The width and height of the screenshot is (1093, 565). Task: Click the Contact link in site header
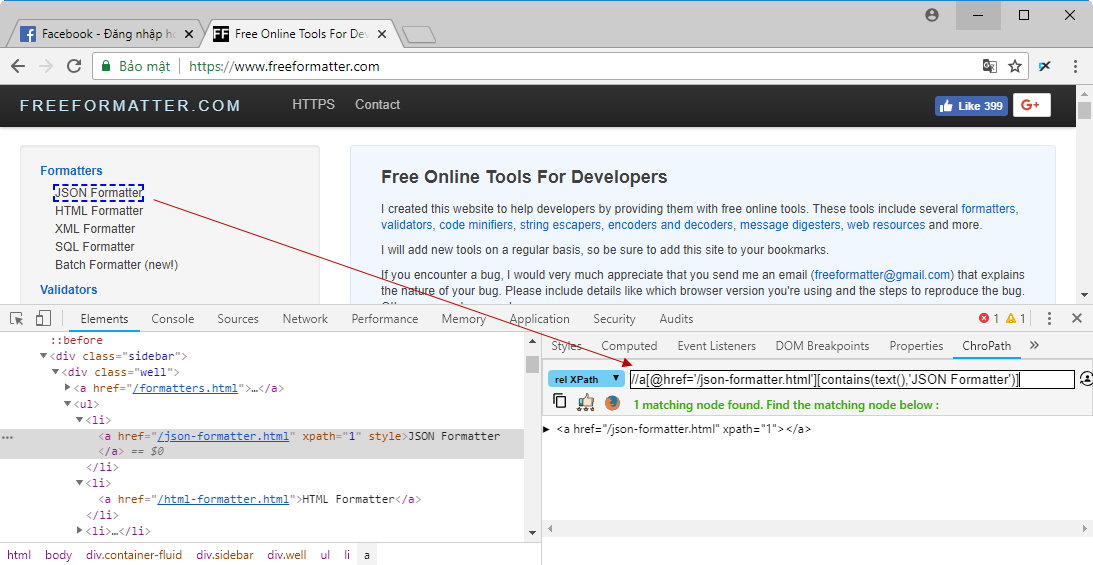pos(377,105)
